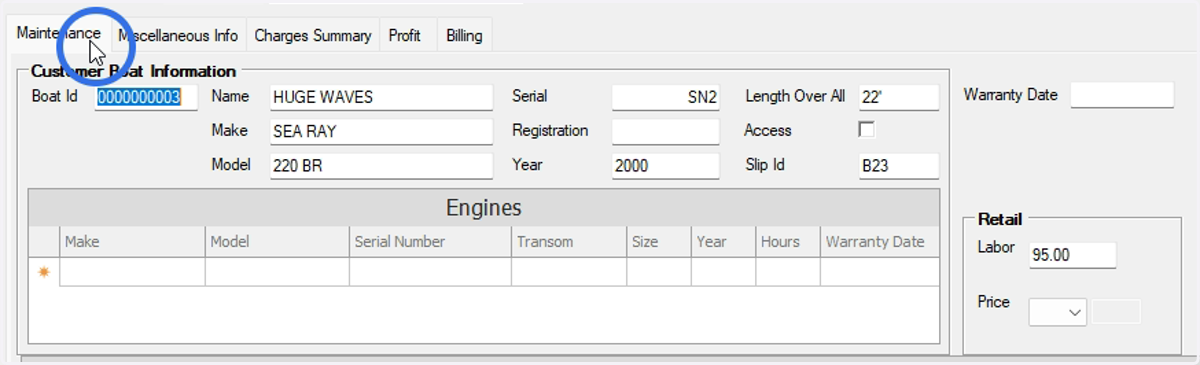
Task: Click the Warranty Date column header in Engines
Action: click(880, 242)
